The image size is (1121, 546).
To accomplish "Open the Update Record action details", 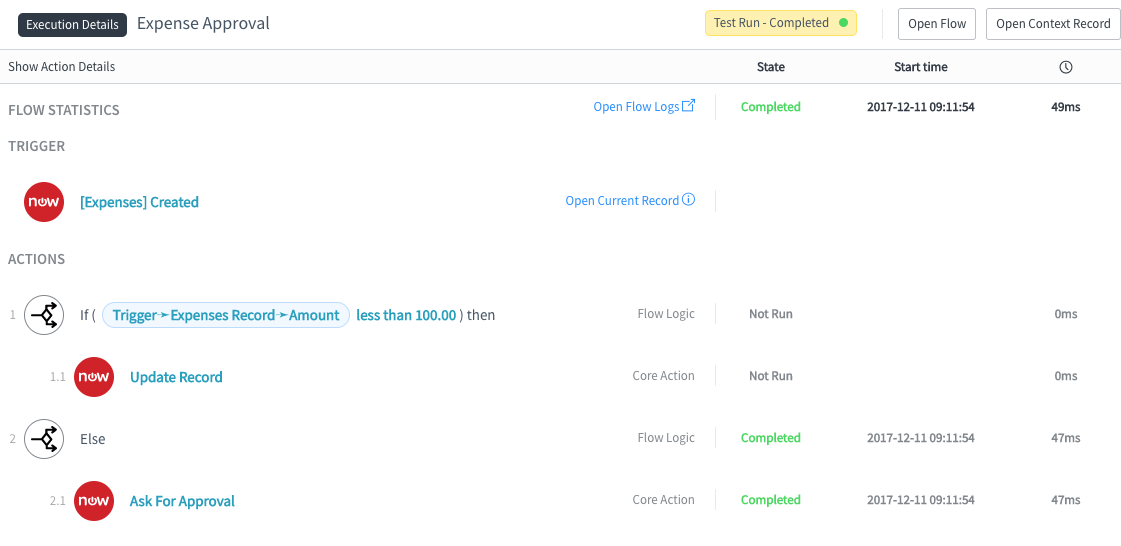I will (x=176, y=377).
